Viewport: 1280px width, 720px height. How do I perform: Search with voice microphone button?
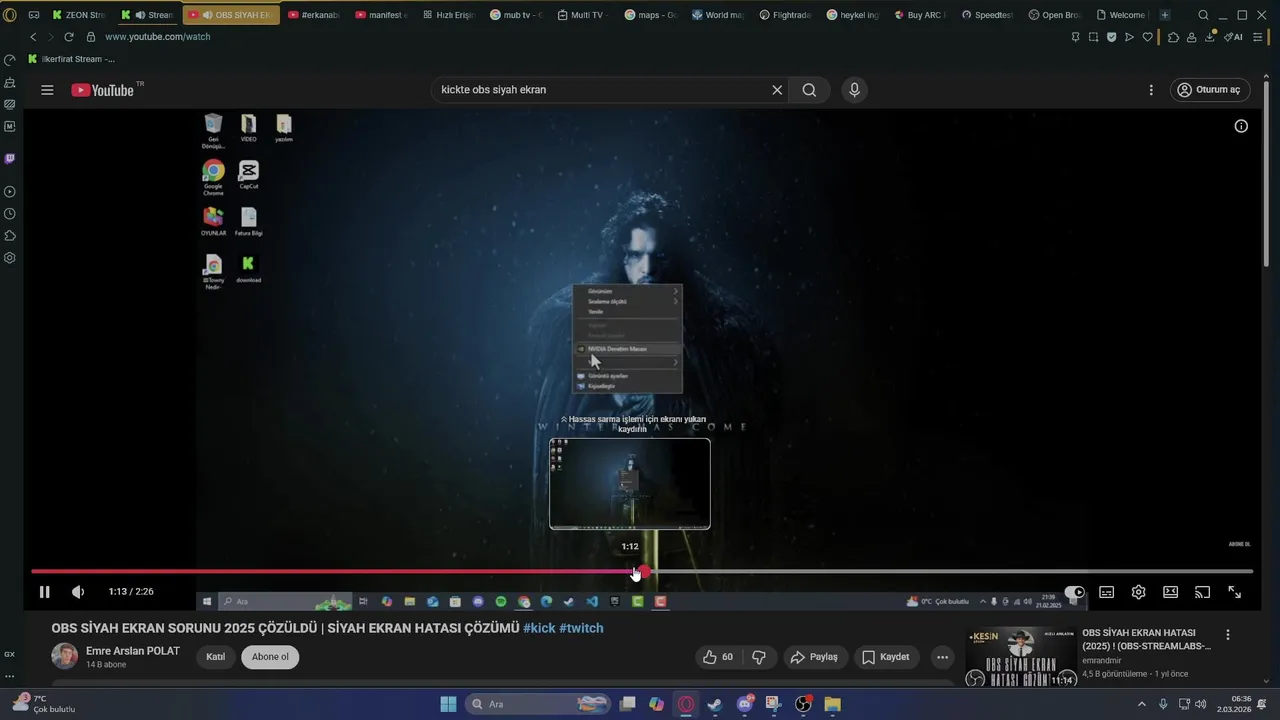pos(854,90)
